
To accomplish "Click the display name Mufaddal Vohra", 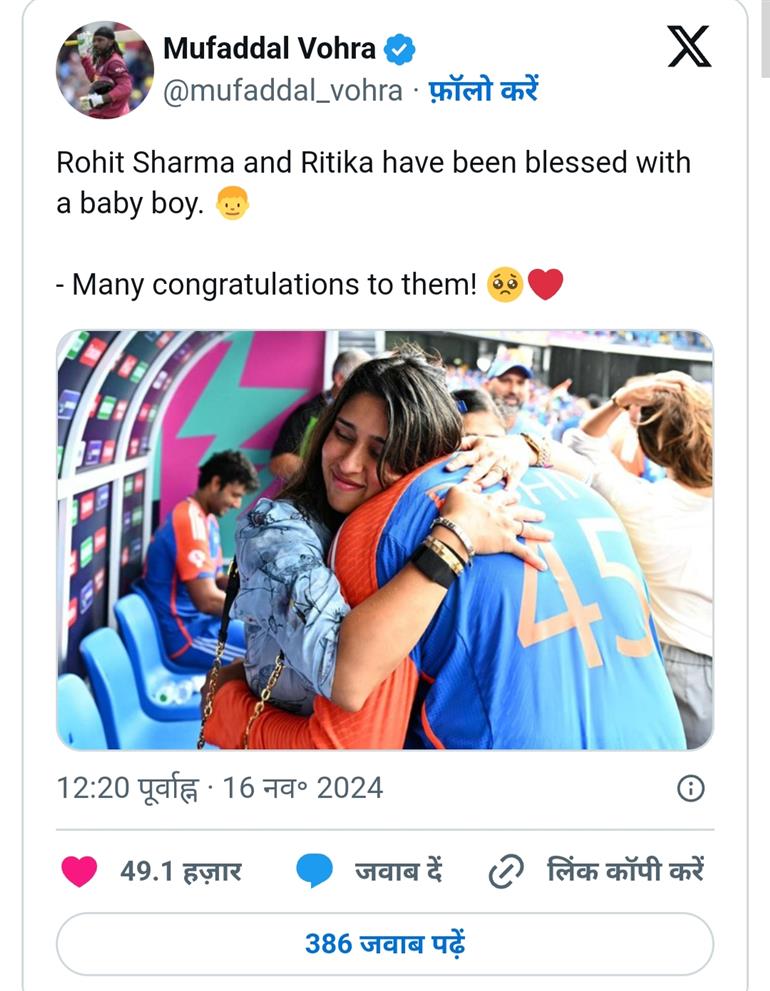I will point(269,48).
